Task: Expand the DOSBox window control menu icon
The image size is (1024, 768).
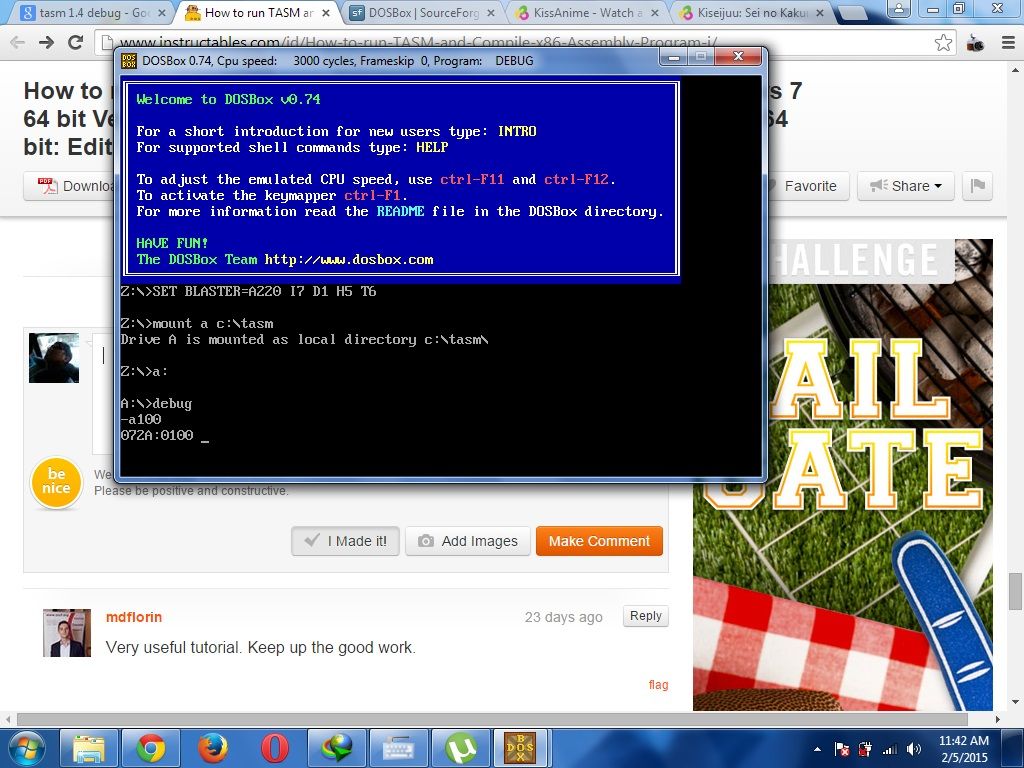Action: [x=129, y=59]
